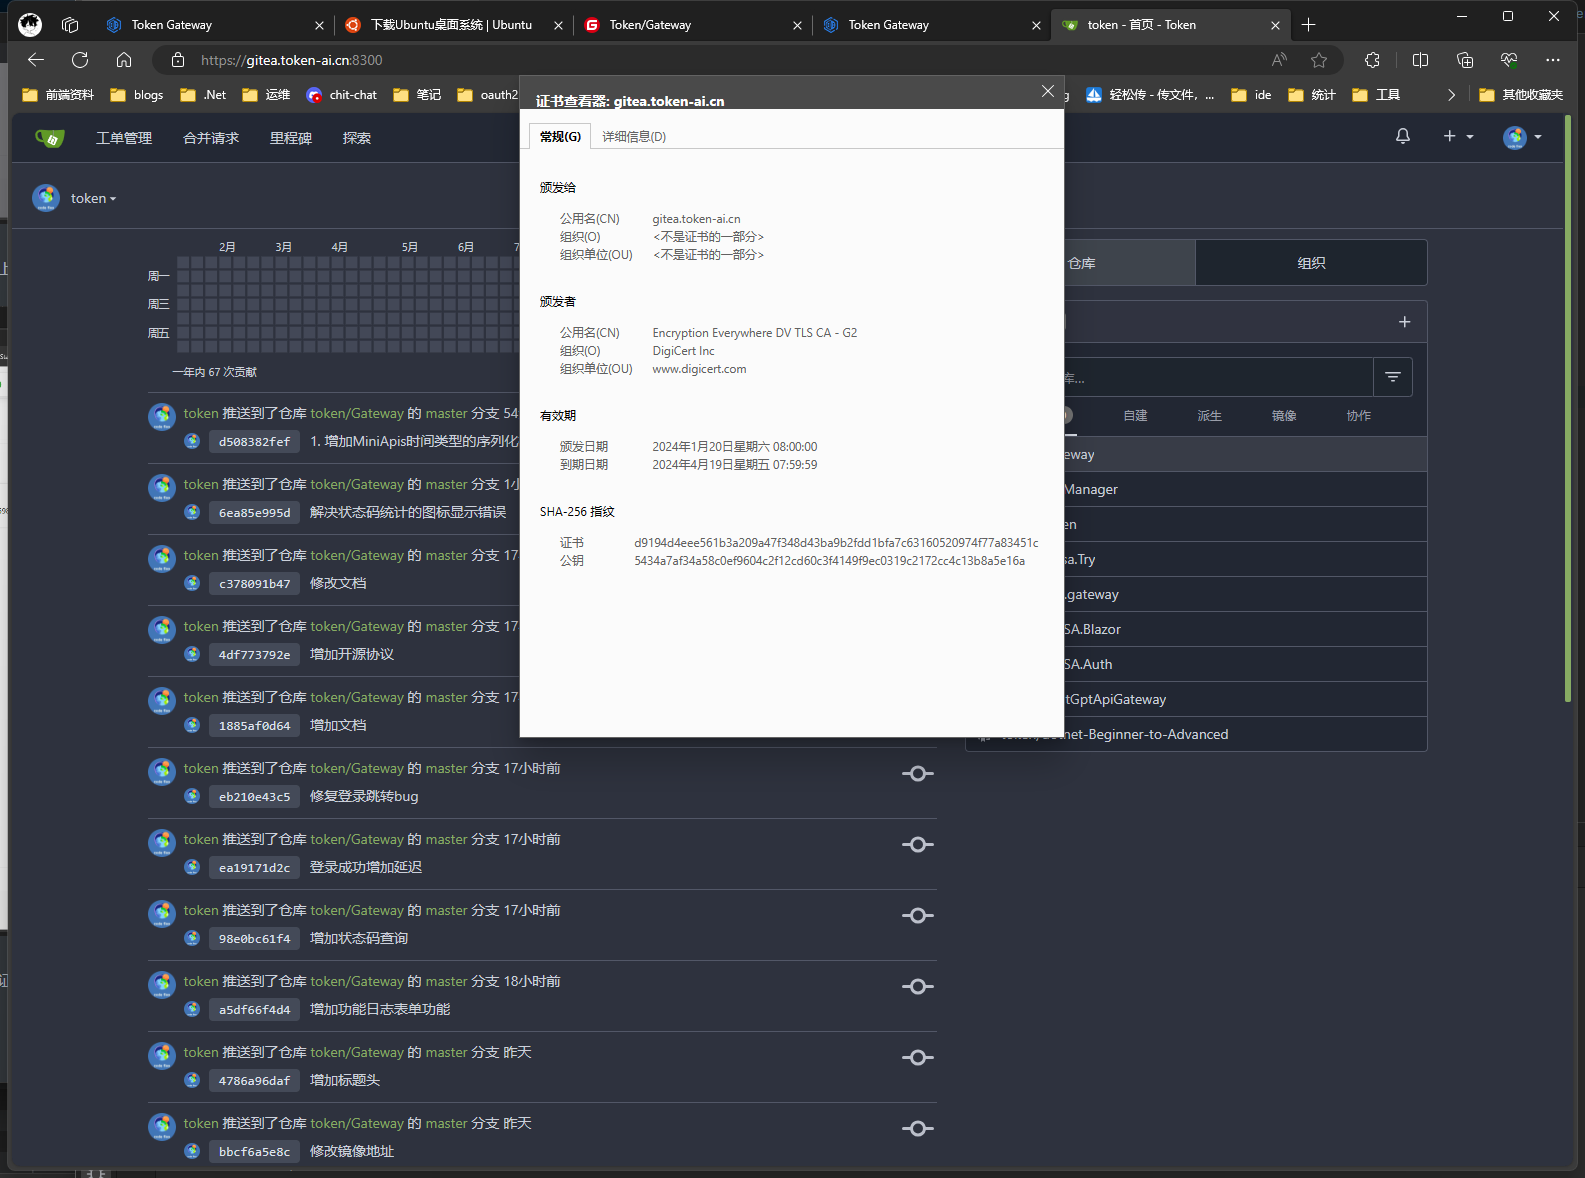The image size is (1585, 1178).
Task: Select the first Token Gateway browser tab
Action: tap(215, 25)
